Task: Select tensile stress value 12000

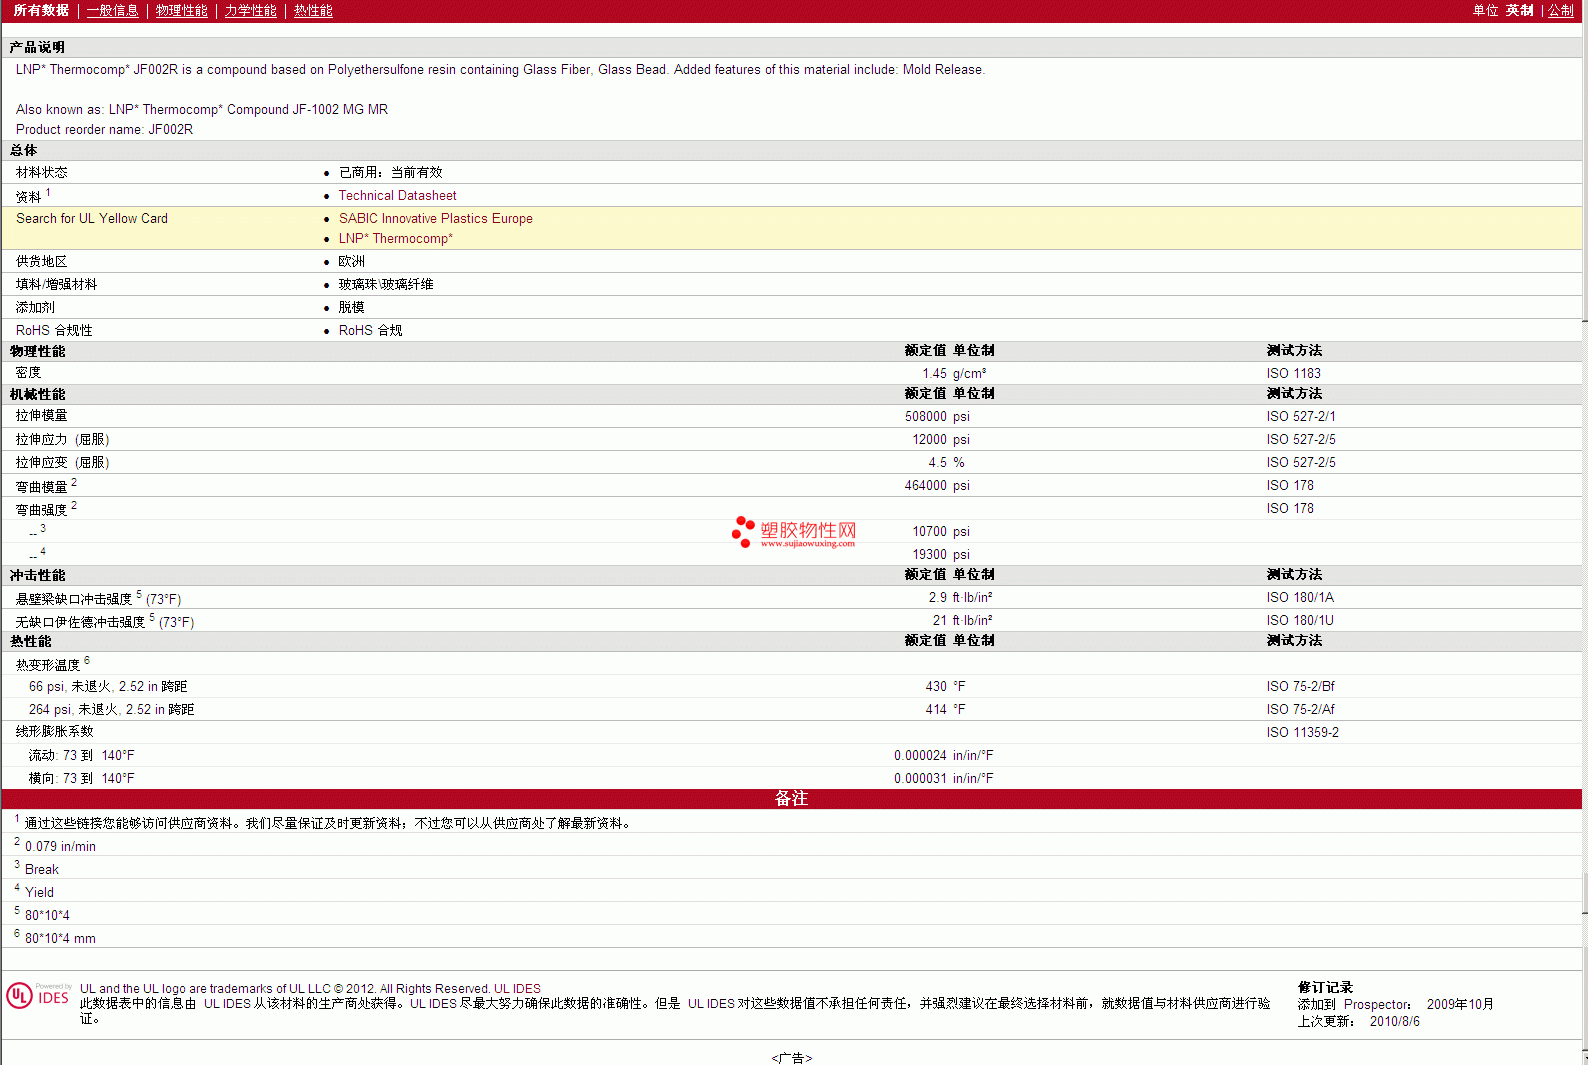Action: [x=929, y=440]
